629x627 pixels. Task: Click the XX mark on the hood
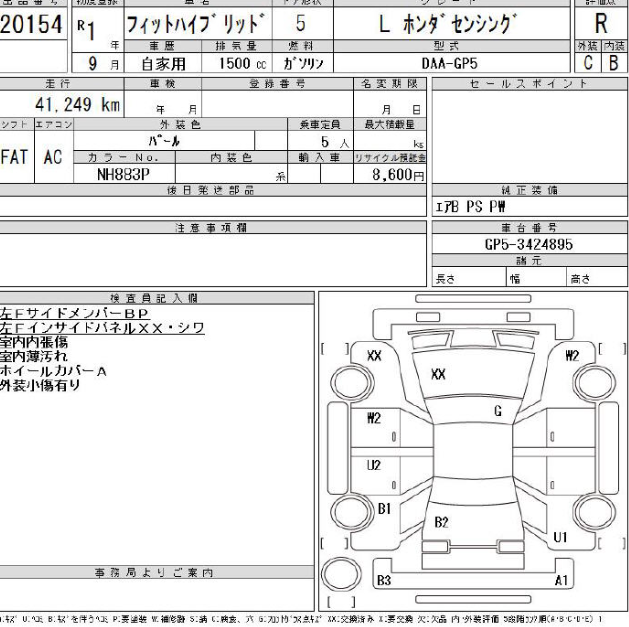(437, 374)
